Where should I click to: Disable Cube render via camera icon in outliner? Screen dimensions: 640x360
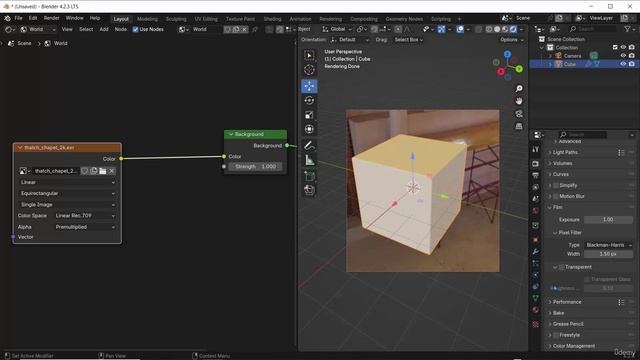(632, 64)
